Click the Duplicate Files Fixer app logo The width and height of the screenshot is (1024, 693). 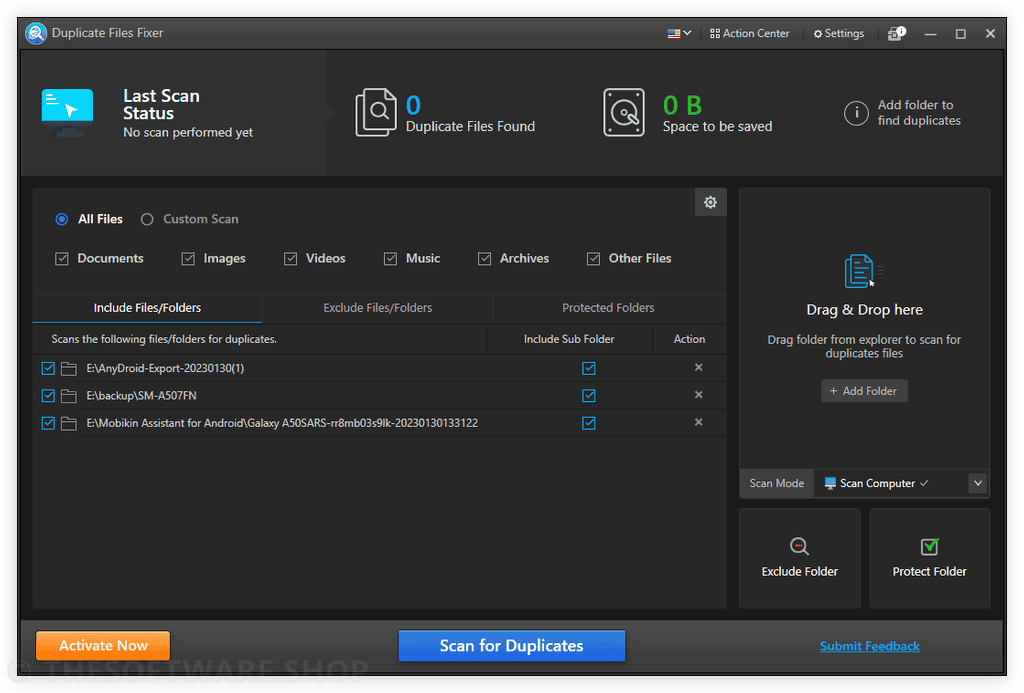click(x=36, y=33)
